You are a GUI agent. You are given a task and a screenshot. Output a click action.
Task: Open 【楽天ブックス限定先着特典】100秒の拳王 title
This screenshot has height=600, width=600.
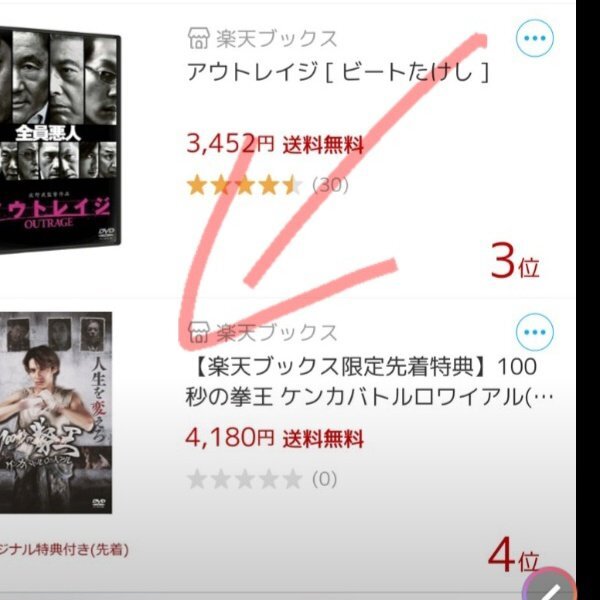(369, 382)
